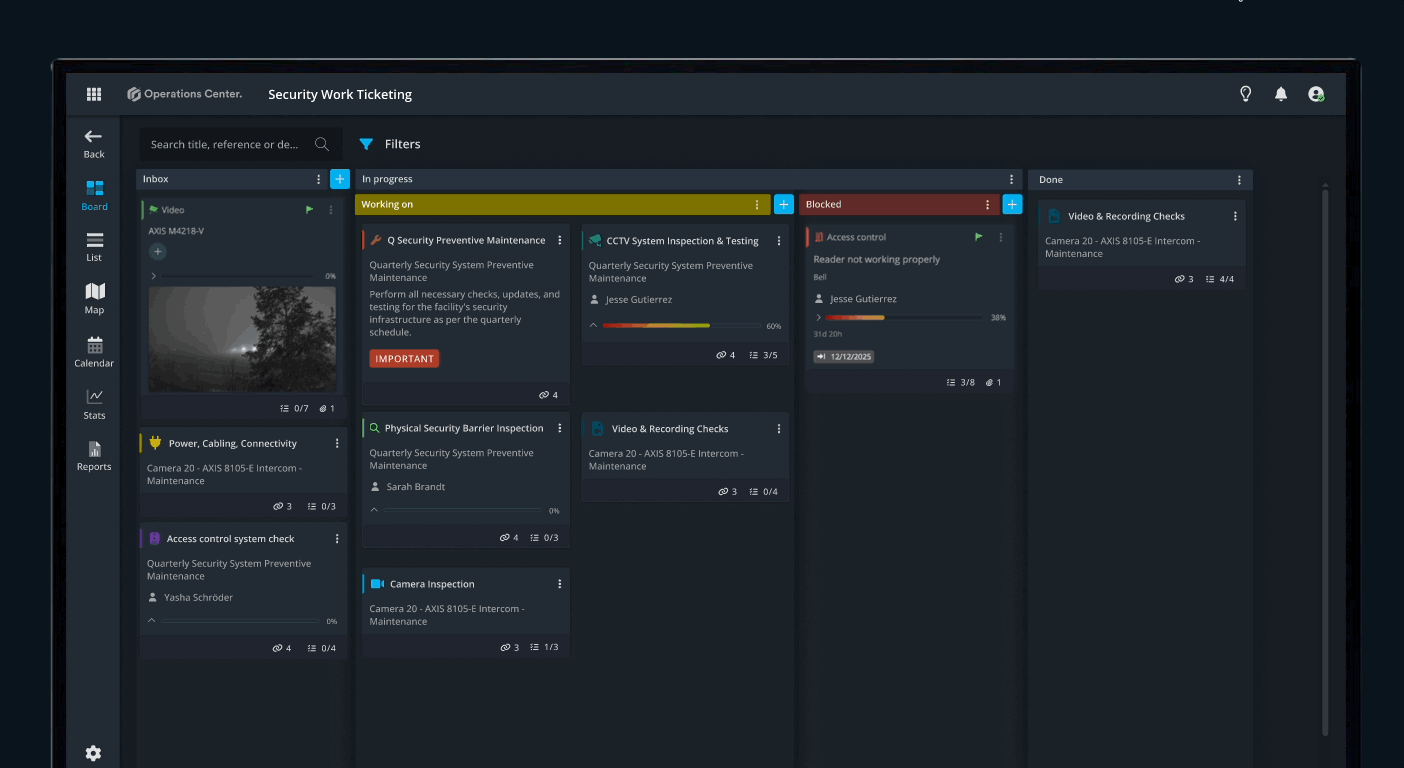Add a ticket to Inbox column

(340, 179)
